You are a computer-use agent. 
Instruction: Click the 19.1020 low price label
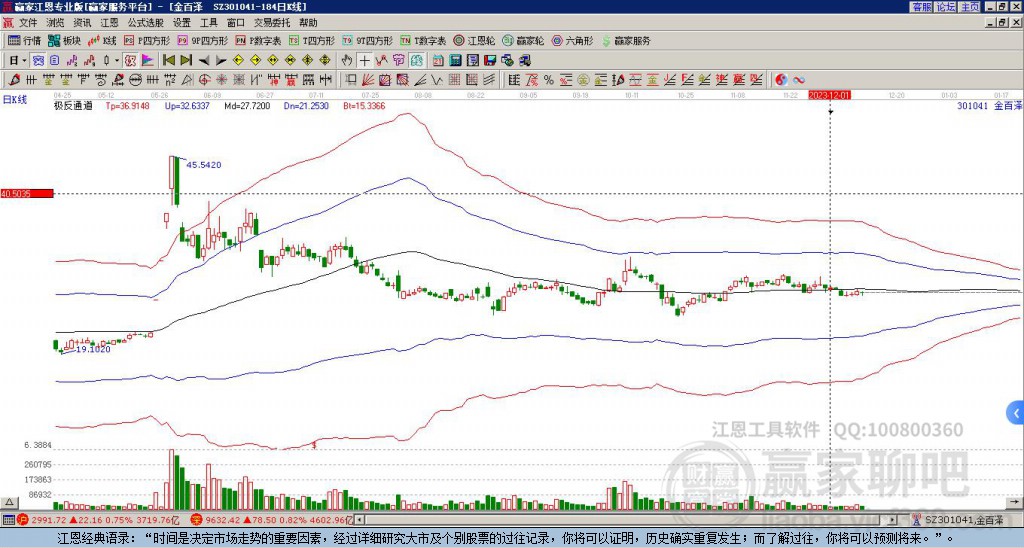coord(93,349)
